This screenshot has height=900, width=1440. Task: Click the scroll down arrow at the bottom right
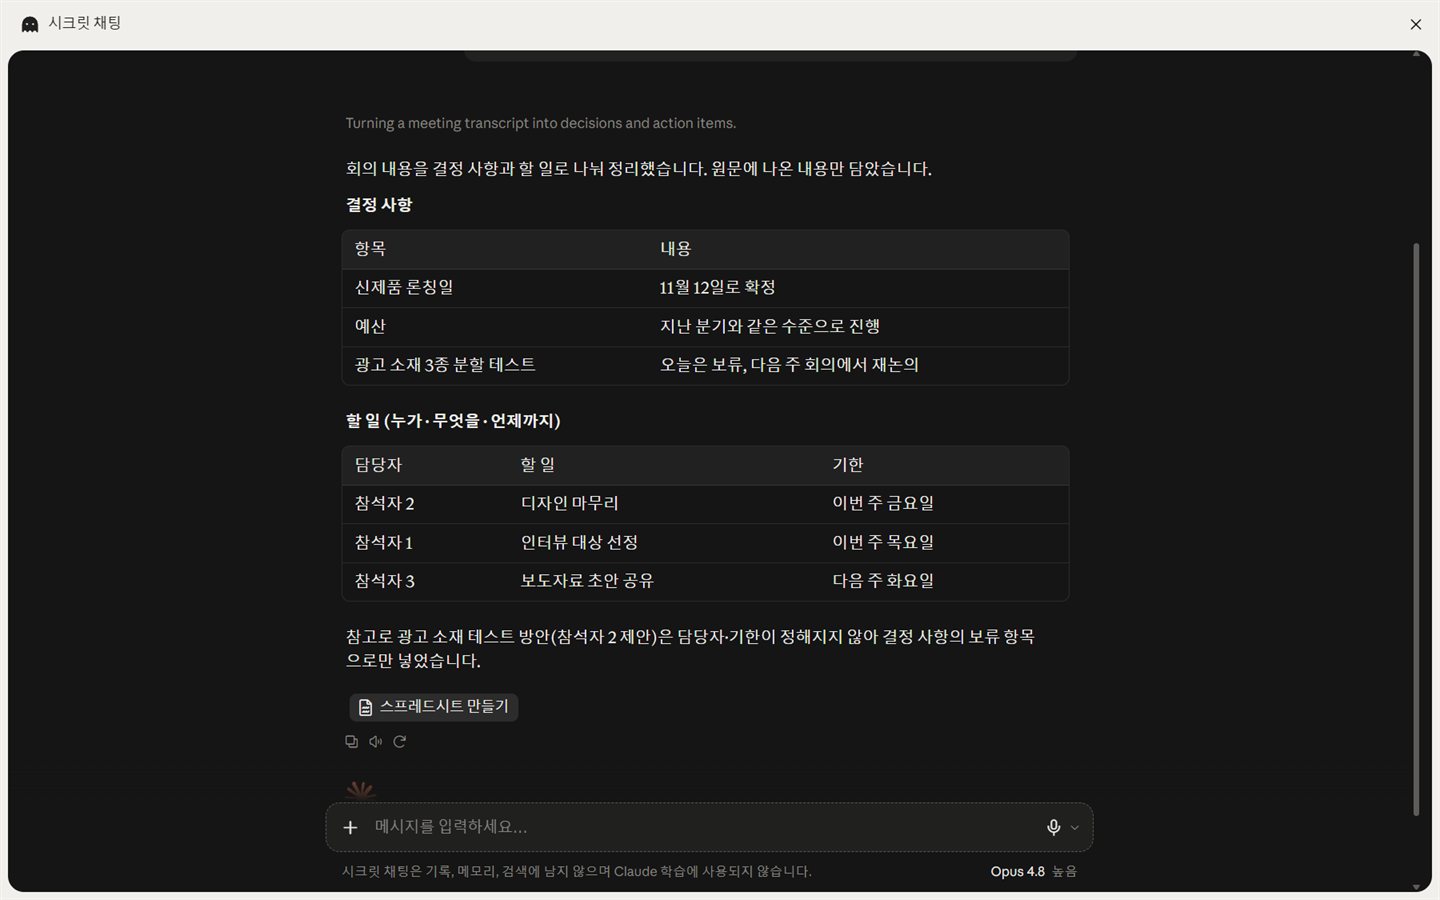pos(1415,887)
